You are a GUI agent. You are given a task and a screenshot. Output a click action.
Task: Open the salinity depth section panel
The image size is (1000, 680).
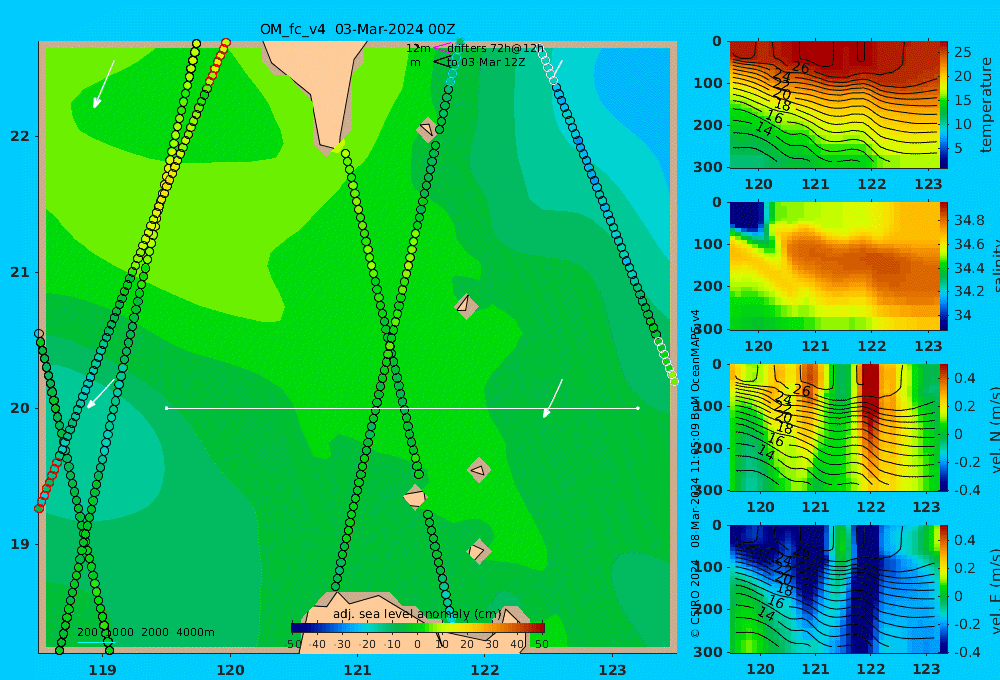(834, 266)
